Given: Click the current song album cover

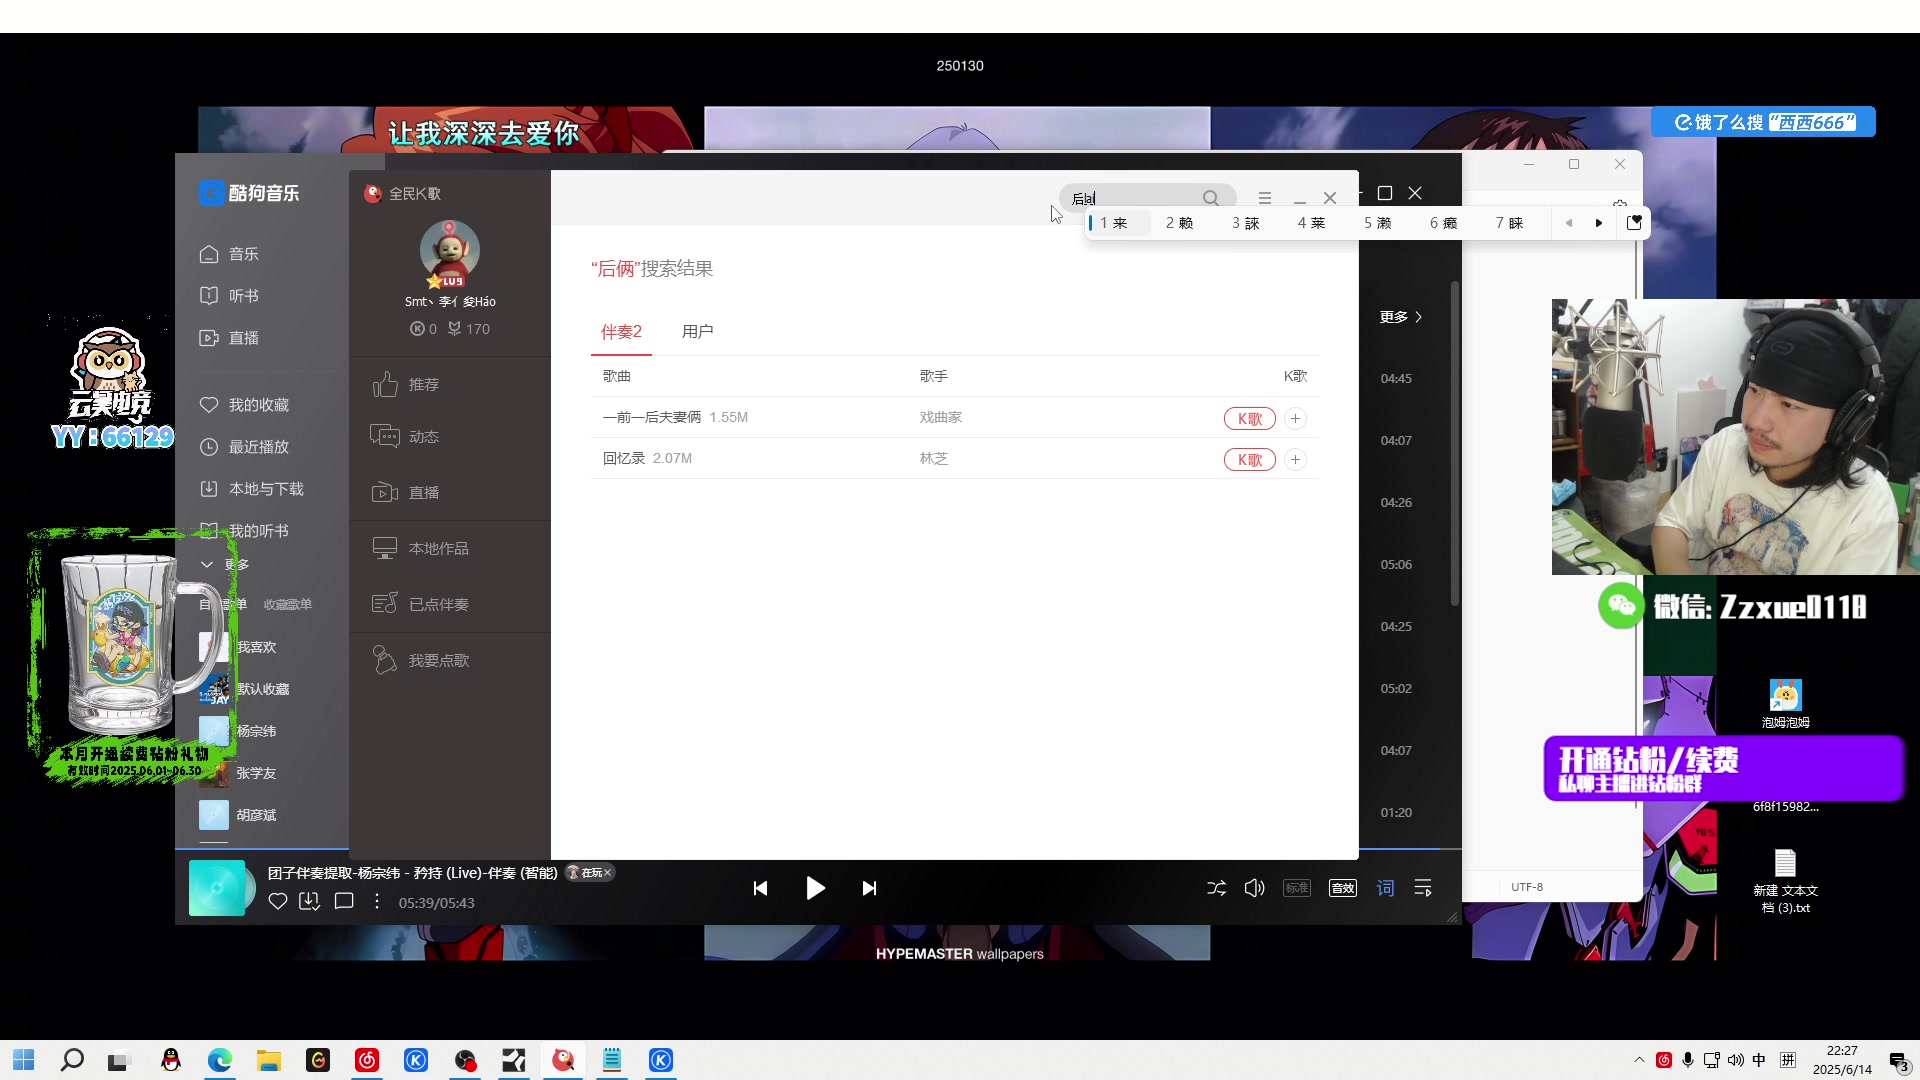Looking at the screenshot, I should pos(217,888).
